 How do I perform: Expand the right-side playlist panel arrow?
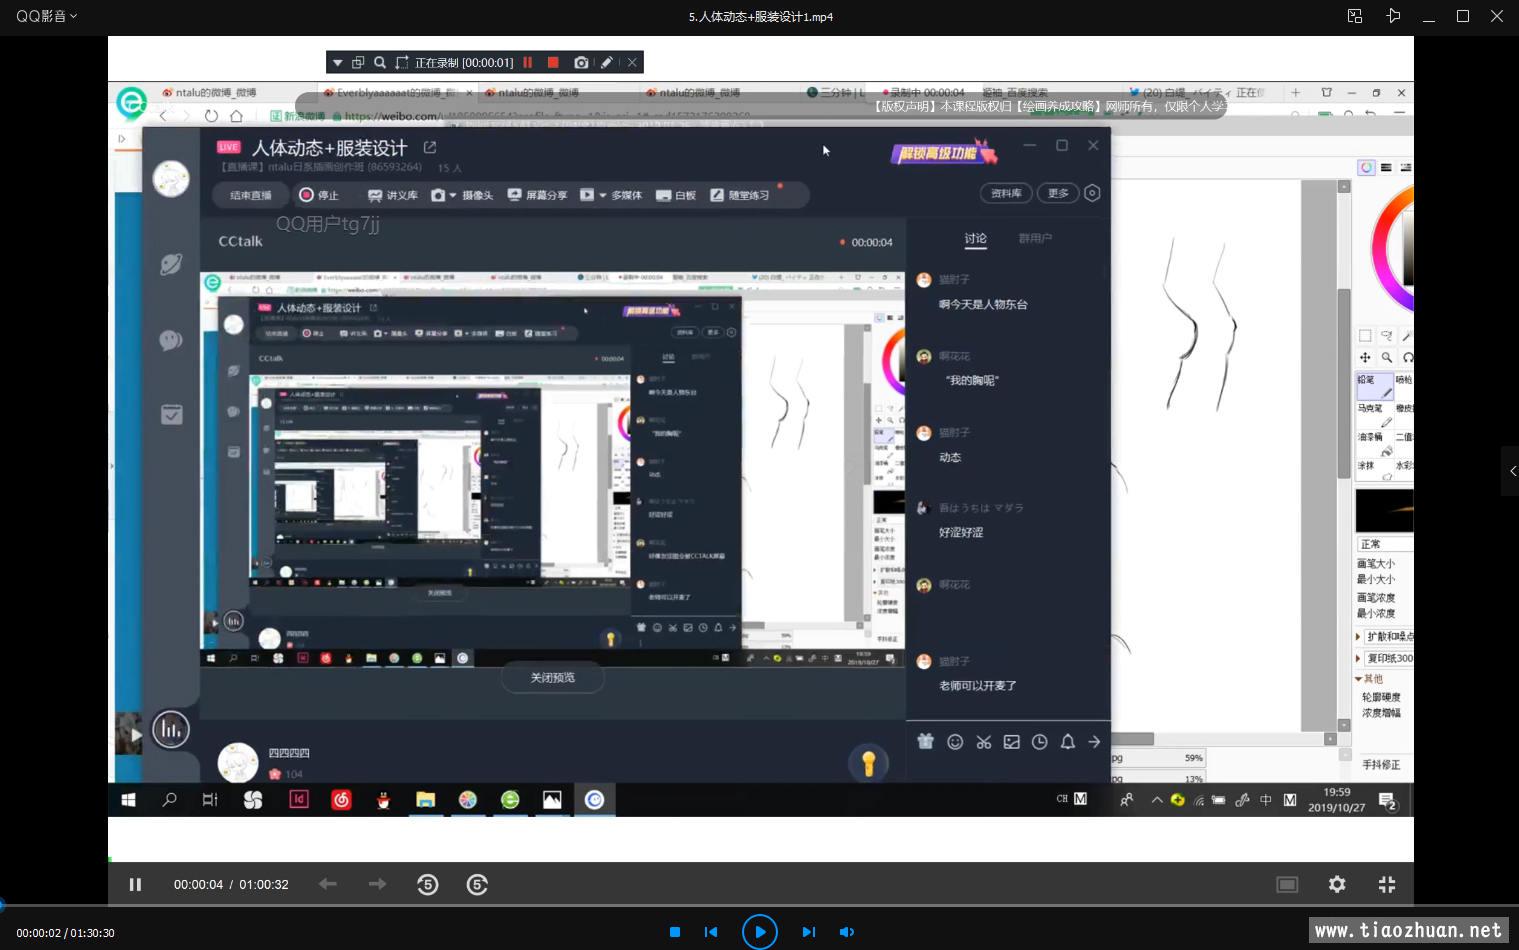1510,471
